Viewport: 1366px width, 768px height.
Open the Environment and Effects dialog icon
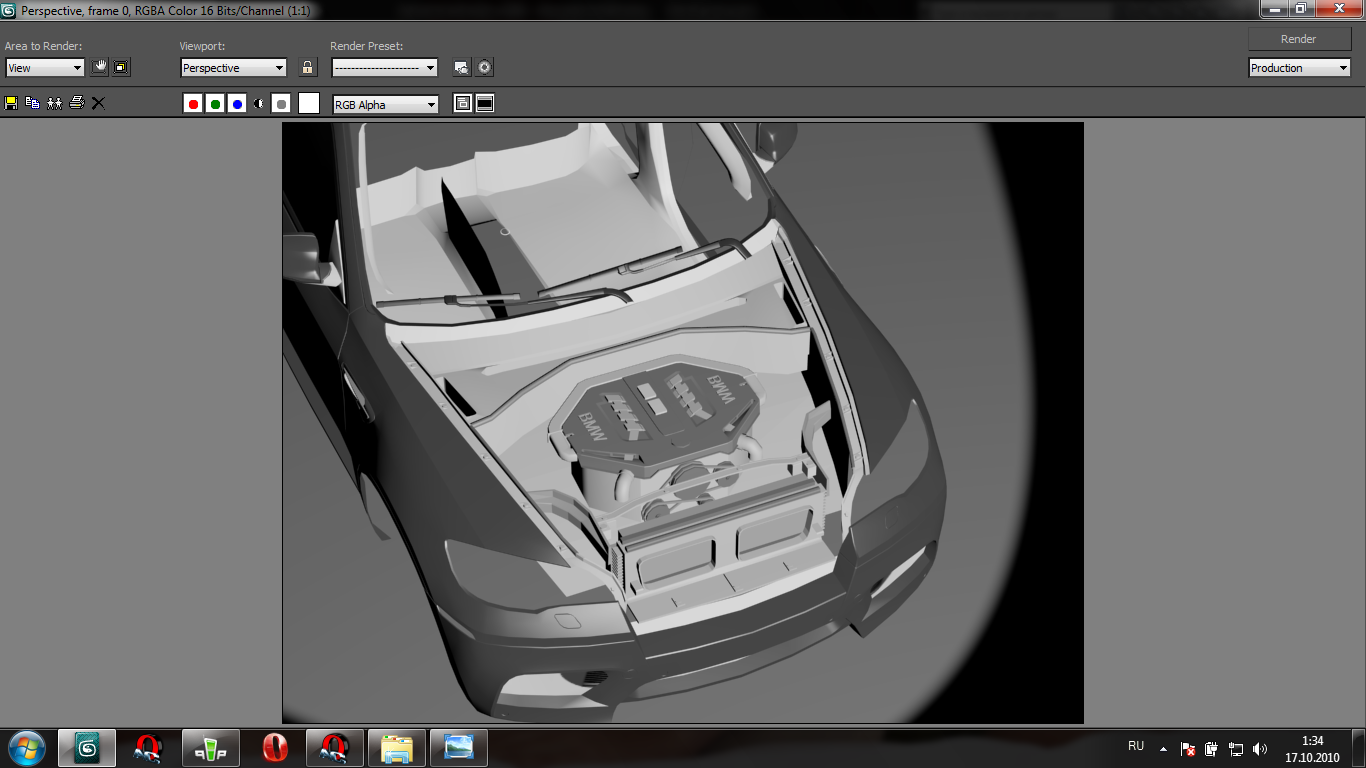485,67
